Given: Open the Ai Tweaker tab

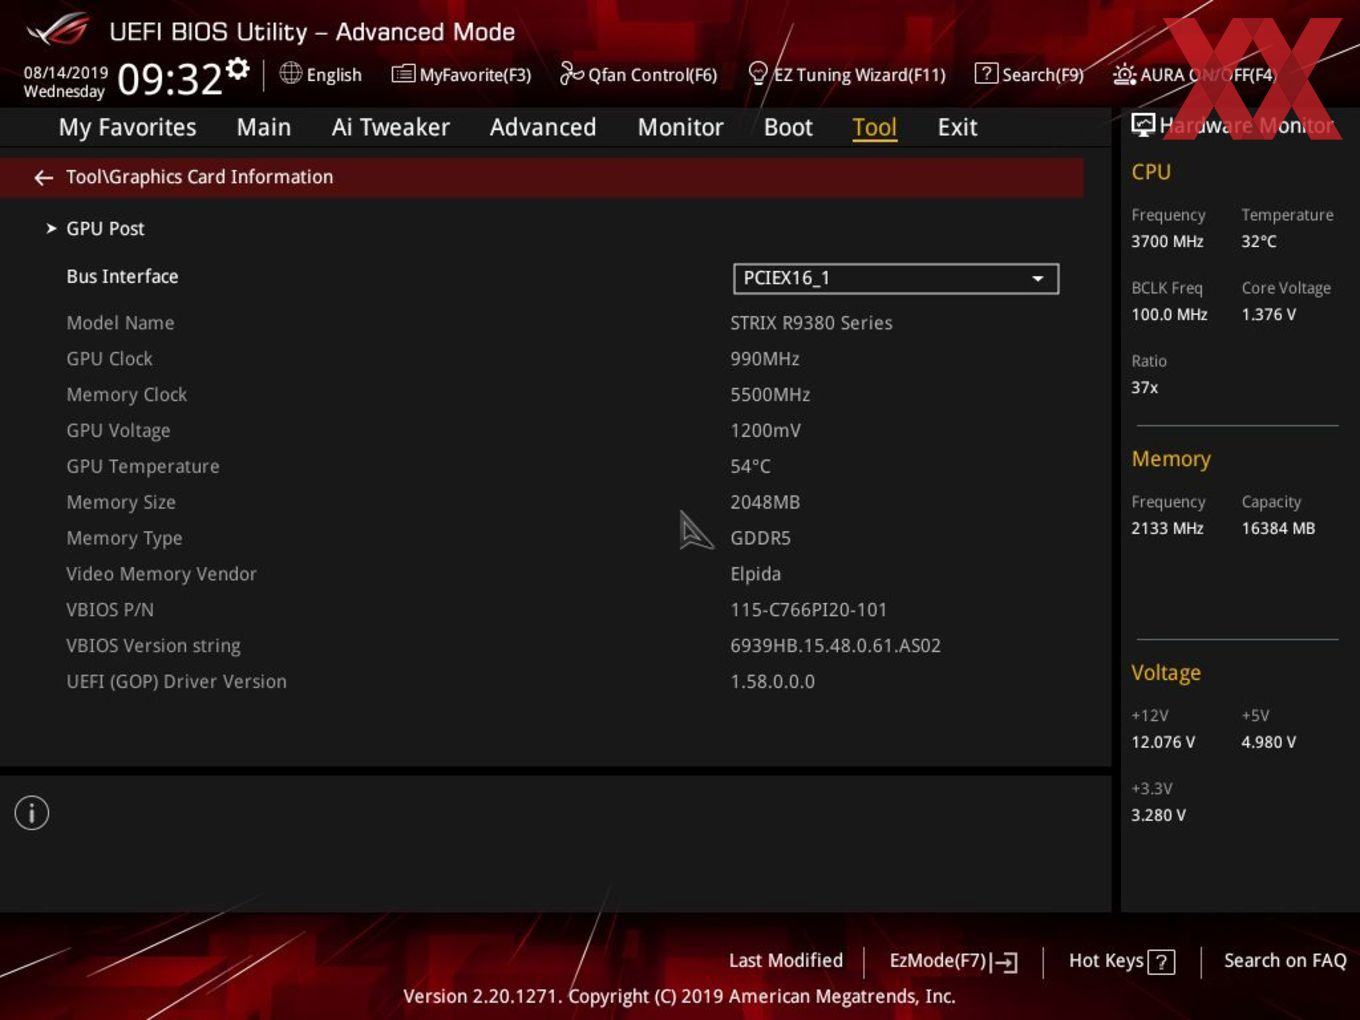Looking at the screenshot, I should pyautogui.click(x=391, y=128).
